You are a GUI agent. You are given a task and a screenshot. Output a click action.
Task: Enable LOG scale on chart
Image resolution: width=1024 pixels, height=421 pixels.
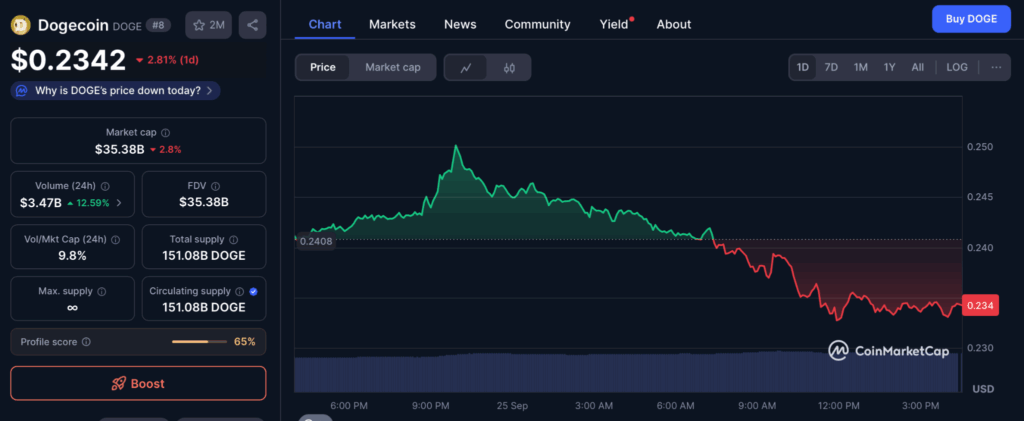click(x=957, y=67)
